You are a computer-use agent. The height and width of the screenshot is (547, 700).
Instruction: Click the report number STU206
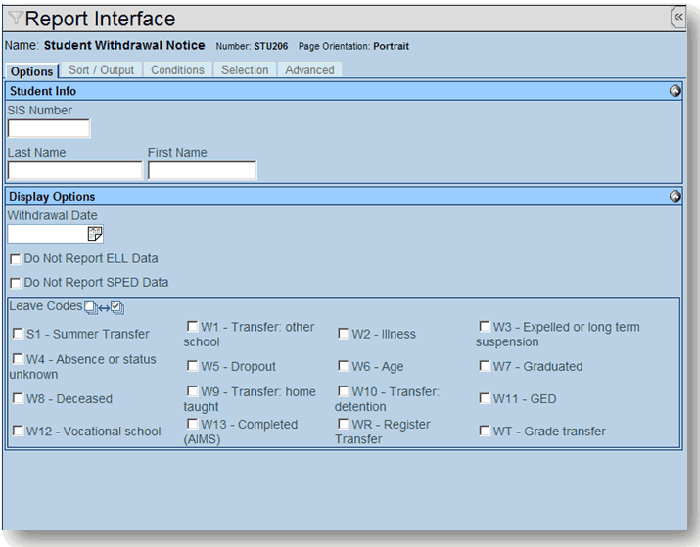271,46
